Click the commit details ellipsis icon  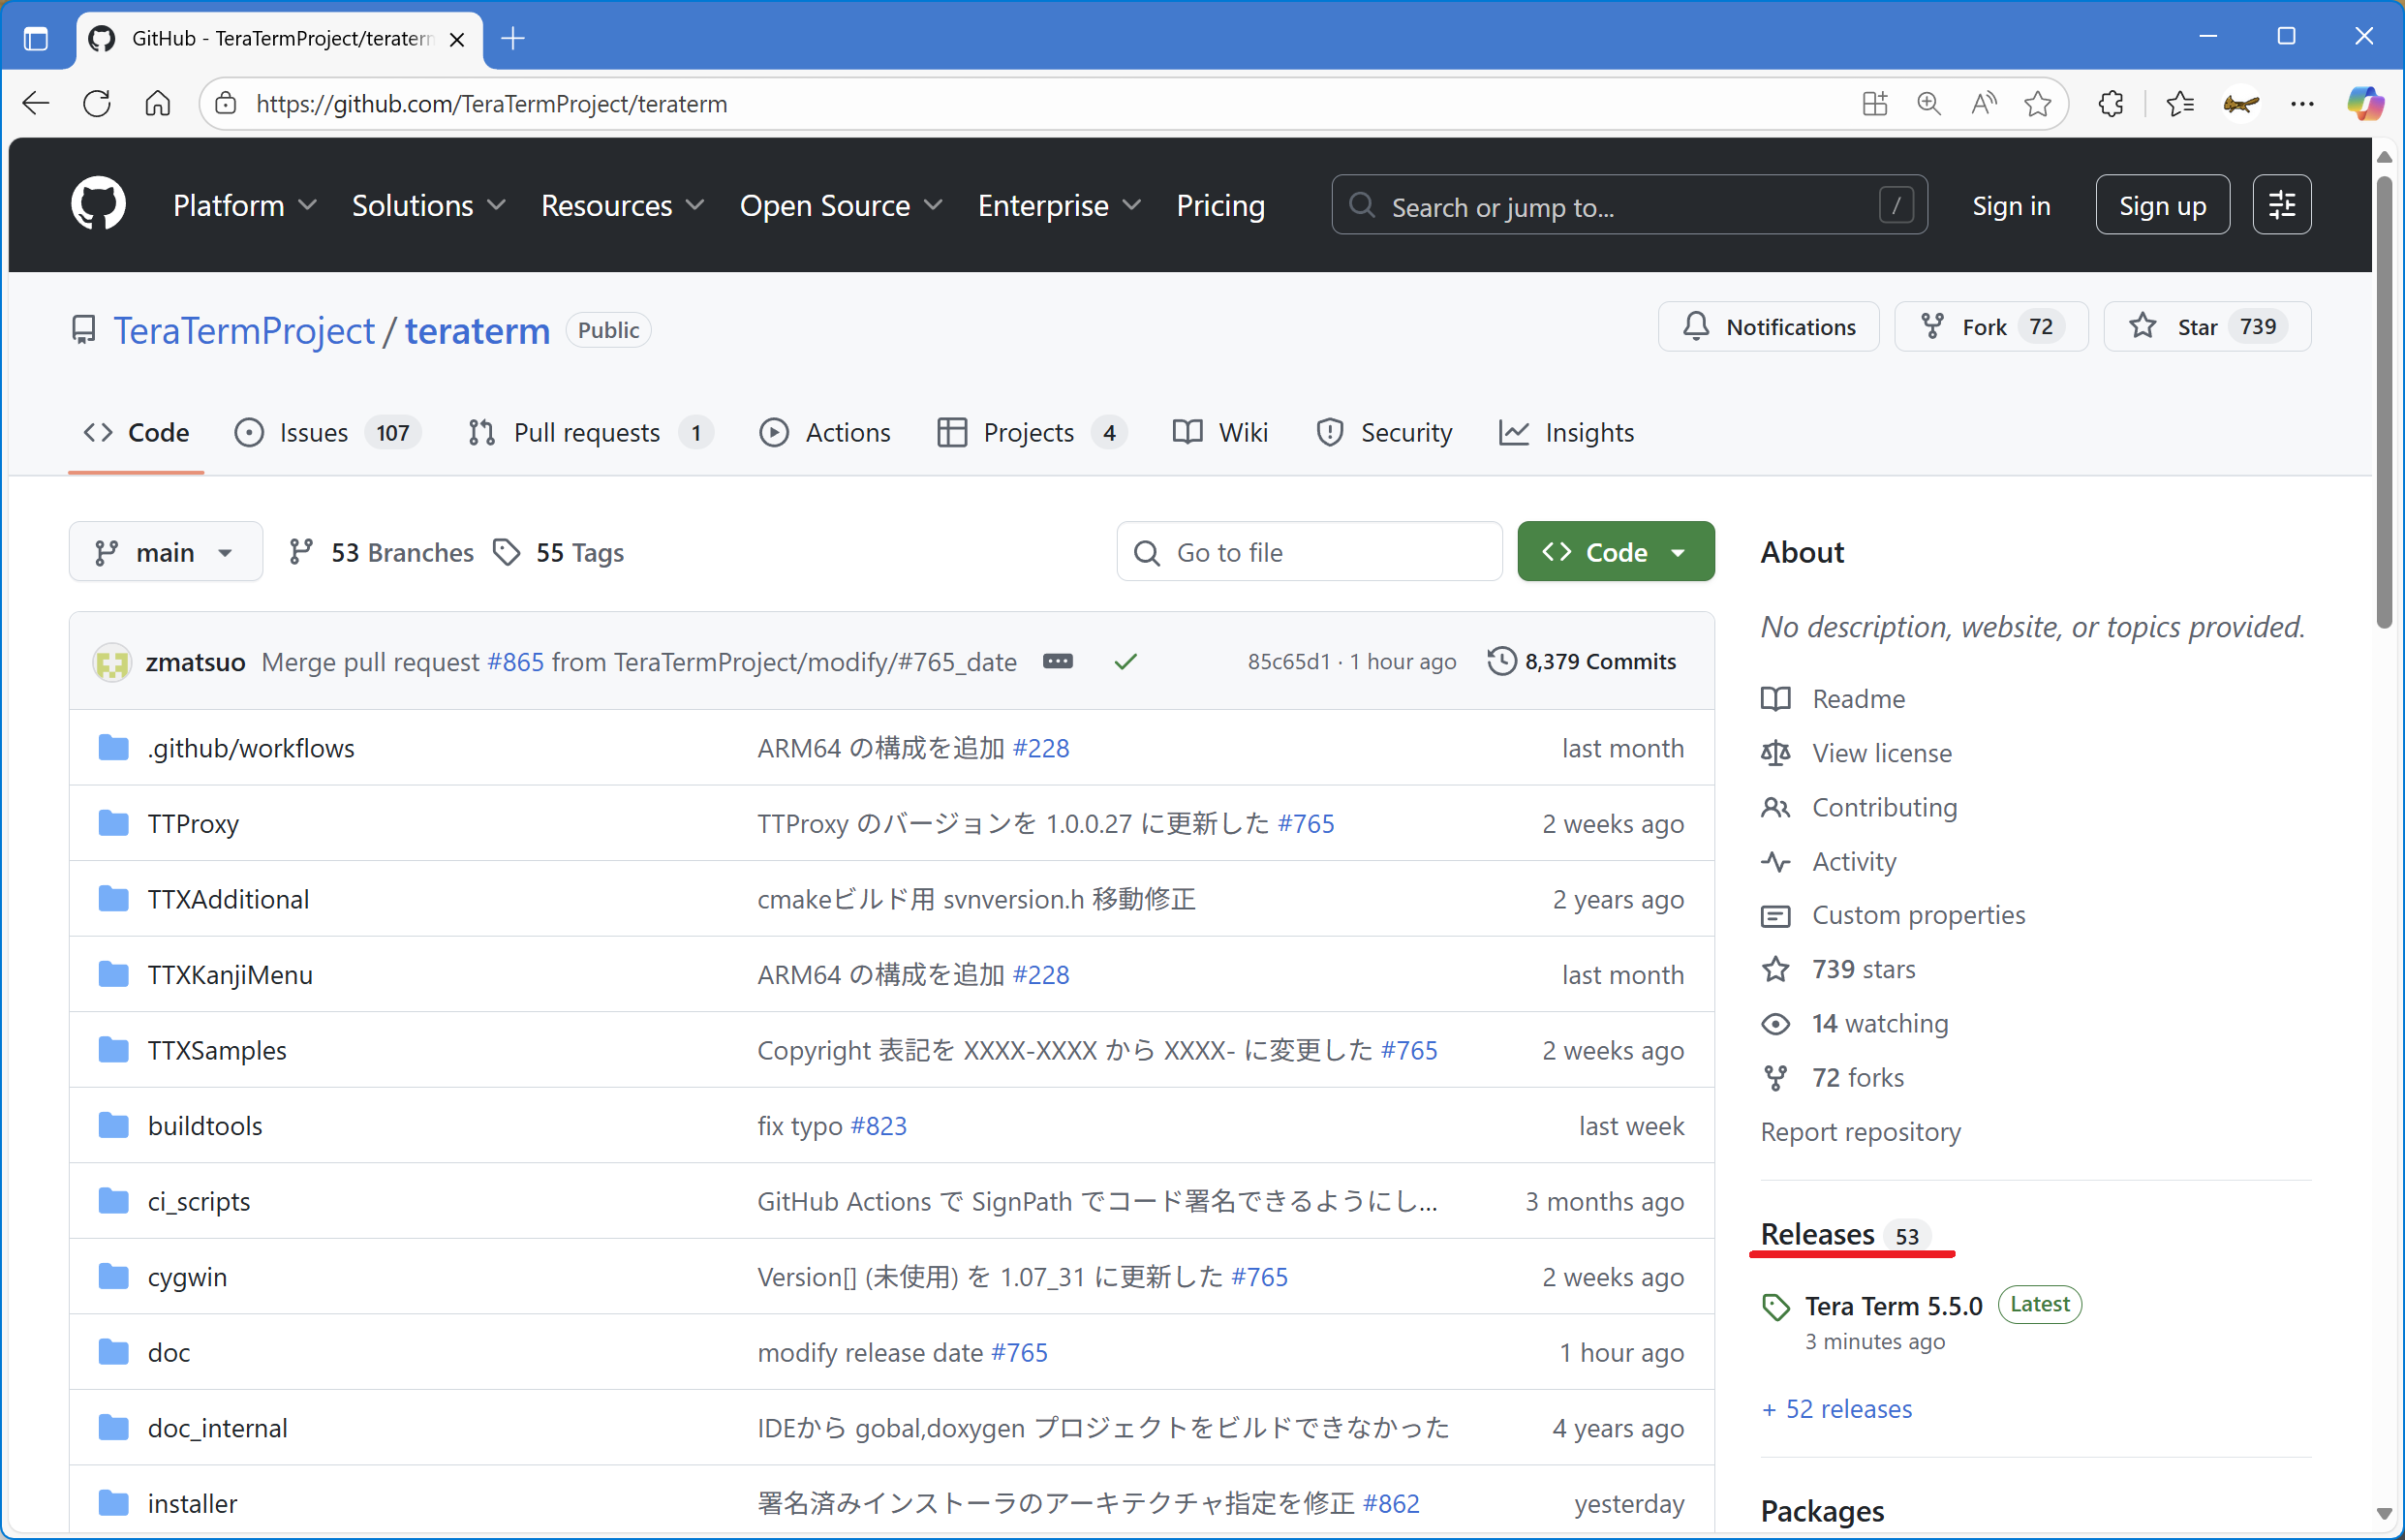[x=1057, y=661]
